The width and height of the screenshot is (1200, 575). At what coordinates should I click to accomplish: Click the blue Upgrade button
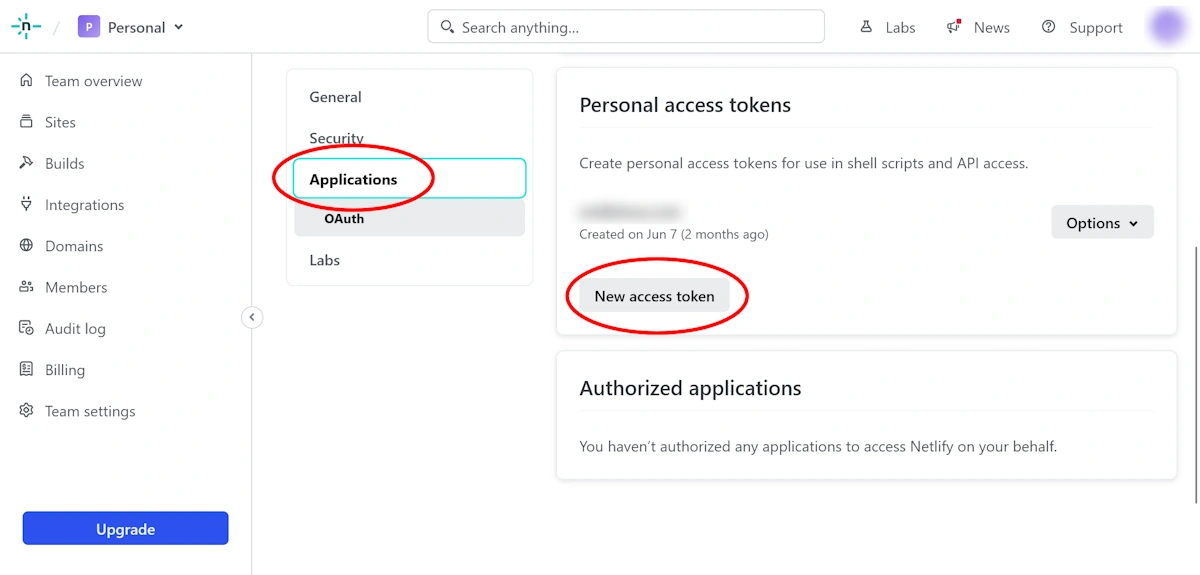(x=126, y=529)
